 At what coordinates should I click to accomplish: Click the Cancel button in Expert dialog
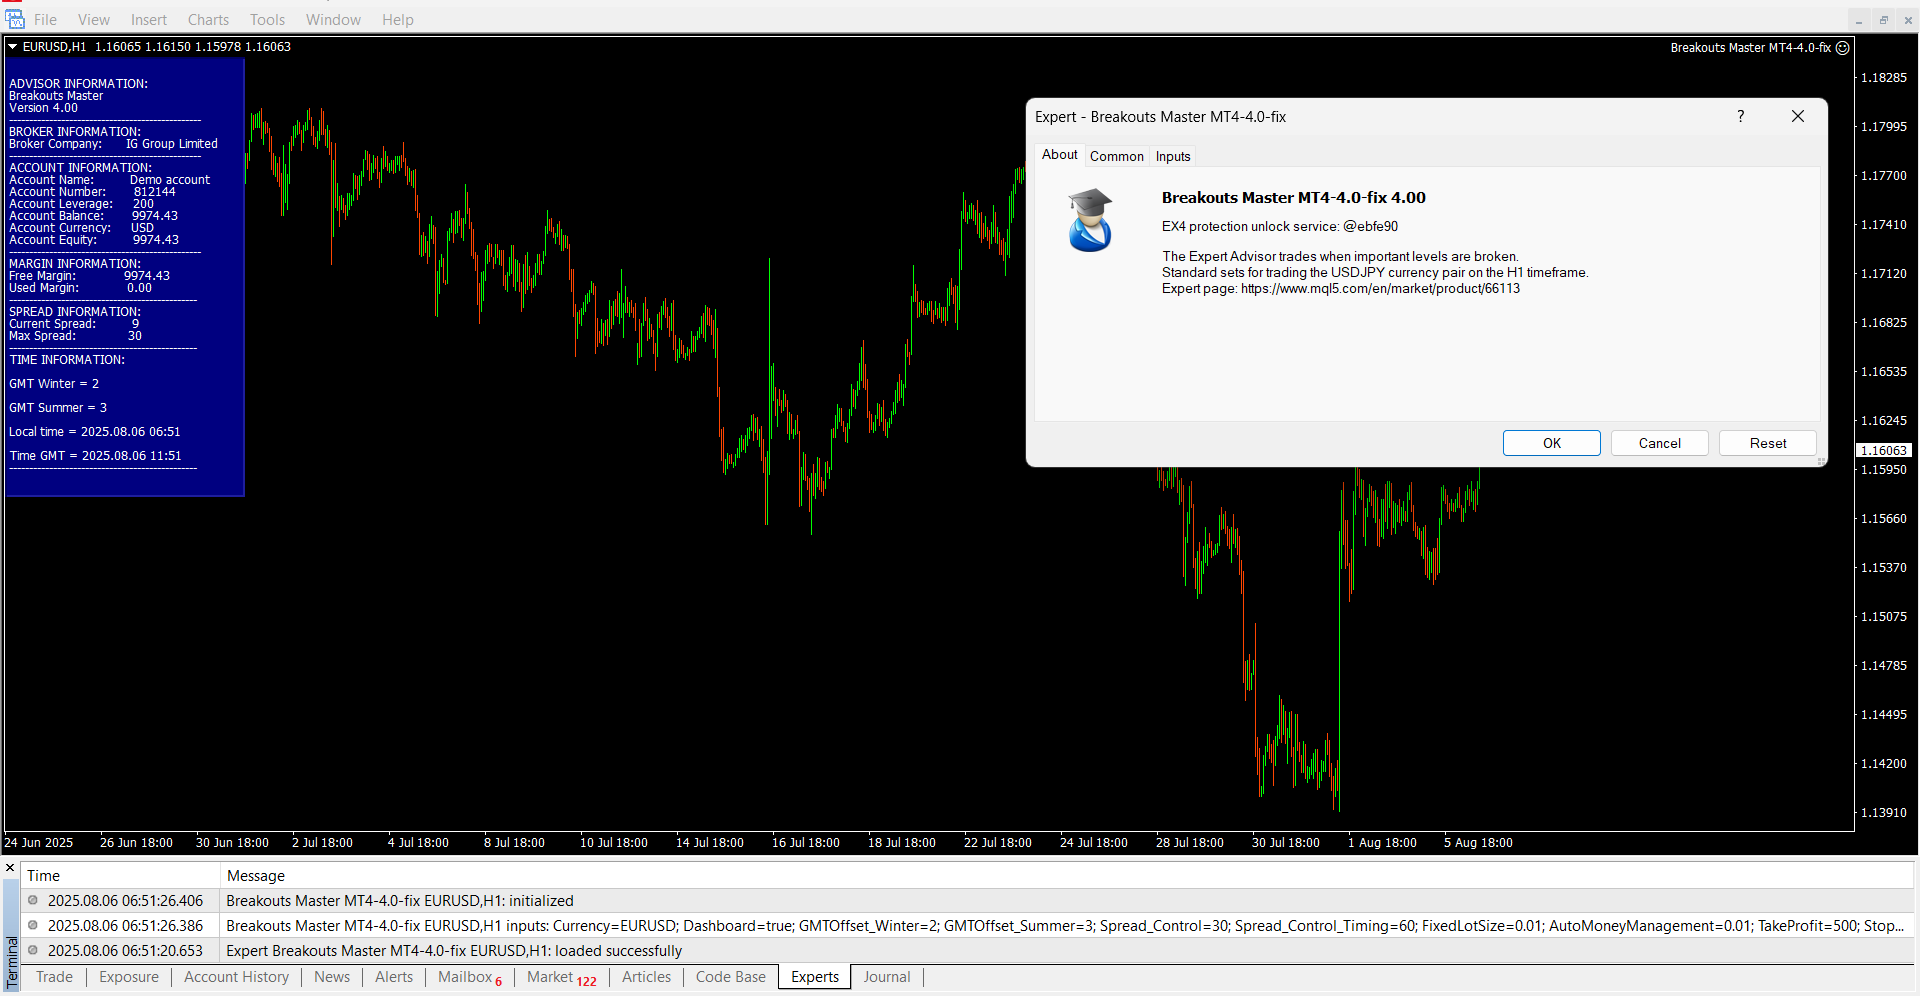pos(1659,443)
